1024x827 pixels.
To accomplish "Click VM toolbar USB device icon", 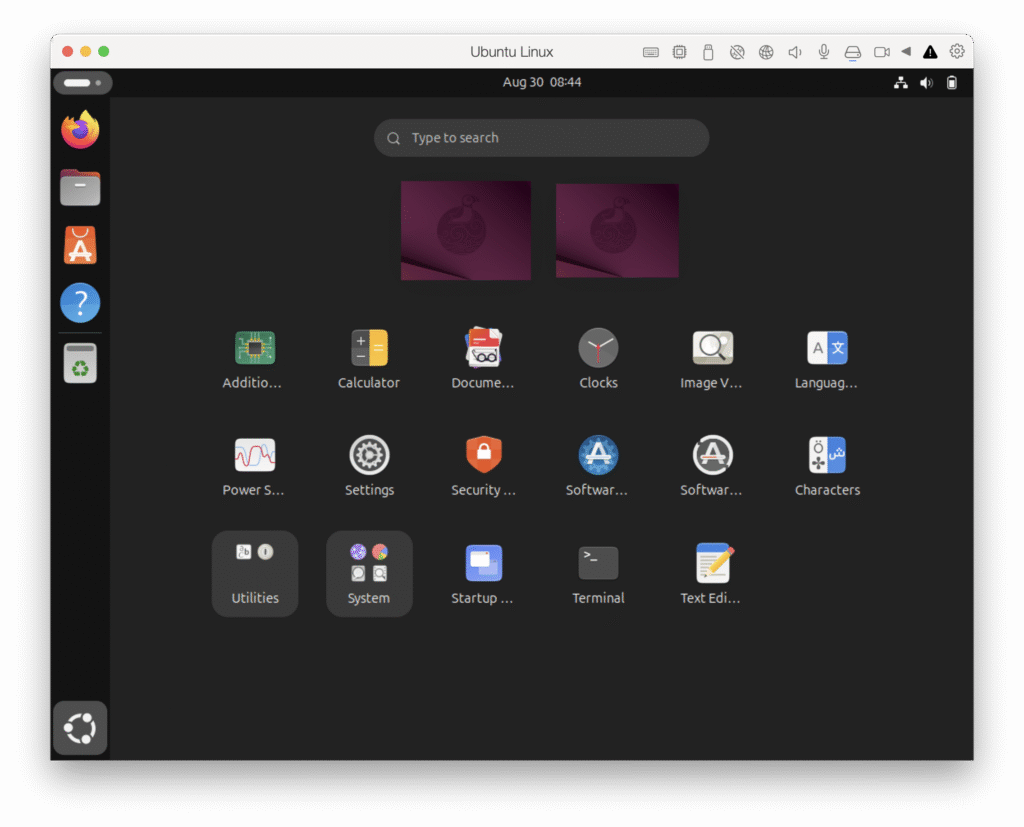I will click(x=708, y=52).
